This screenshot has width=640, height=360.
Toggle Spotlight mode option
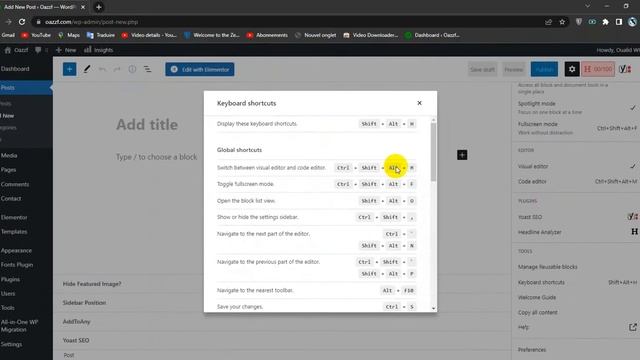[576, 107]
